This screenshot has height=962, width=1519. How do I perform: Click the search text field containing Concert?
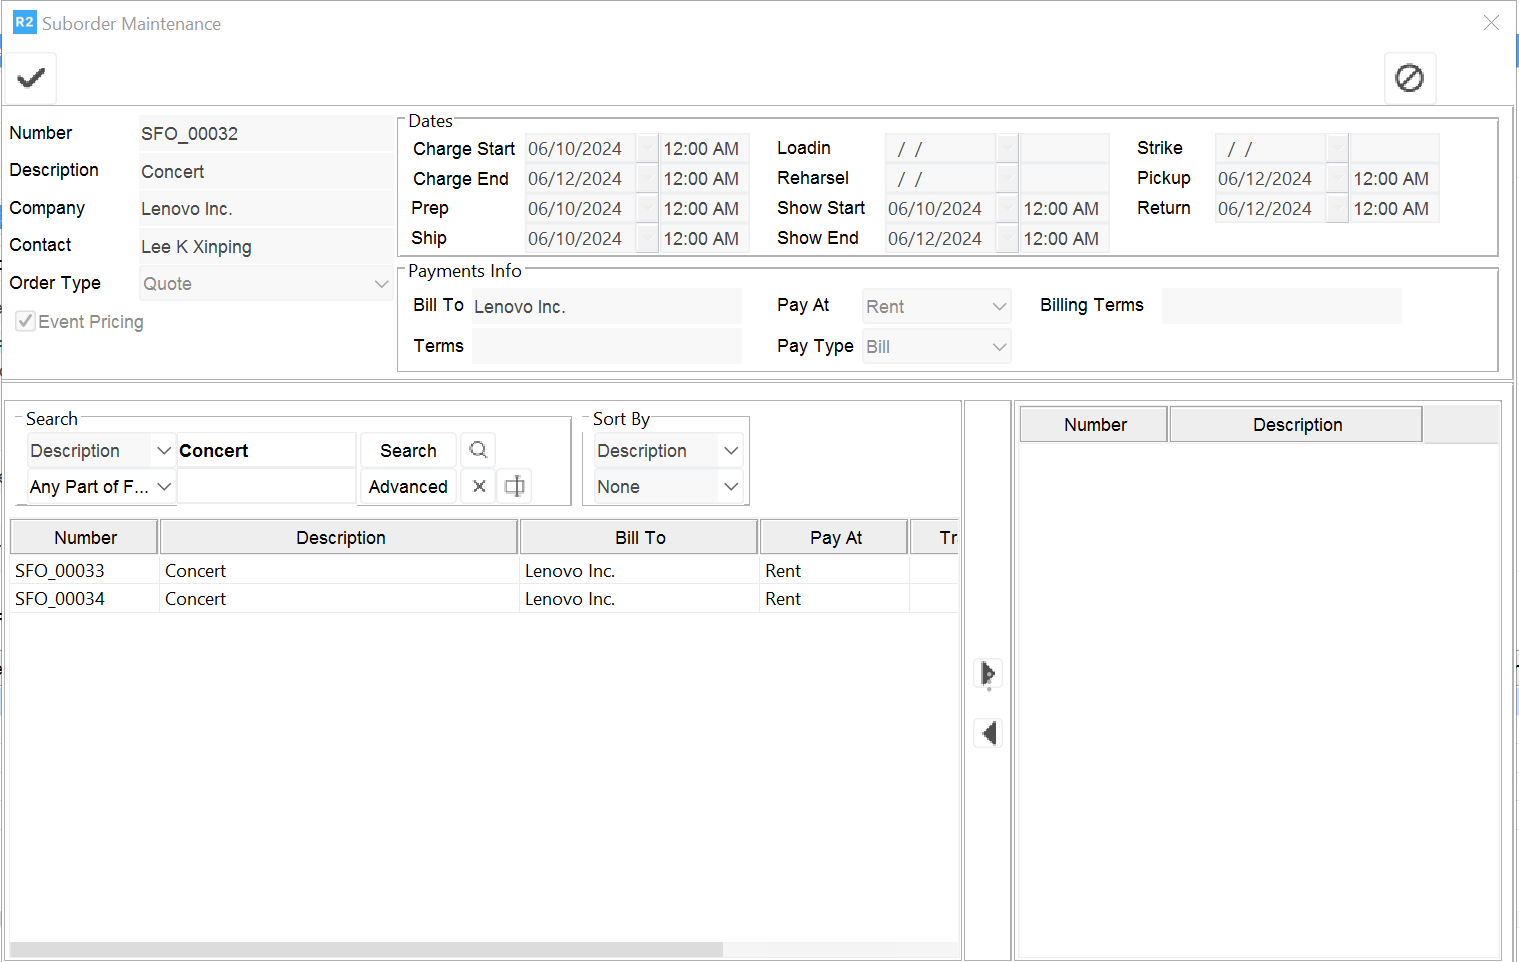point(265,451)
